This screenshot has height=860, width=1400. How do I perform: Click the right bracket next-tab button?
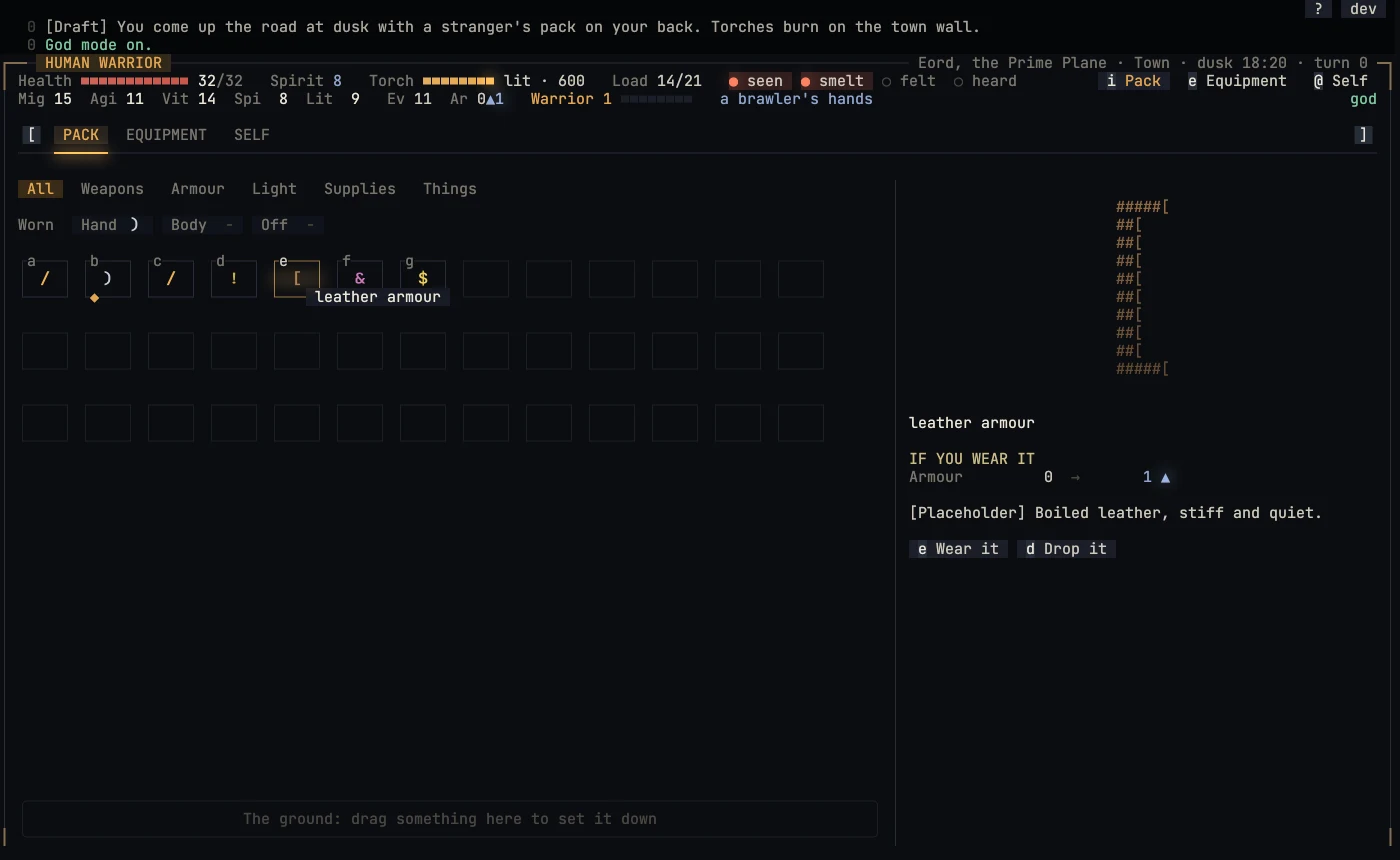(1363, 135)
